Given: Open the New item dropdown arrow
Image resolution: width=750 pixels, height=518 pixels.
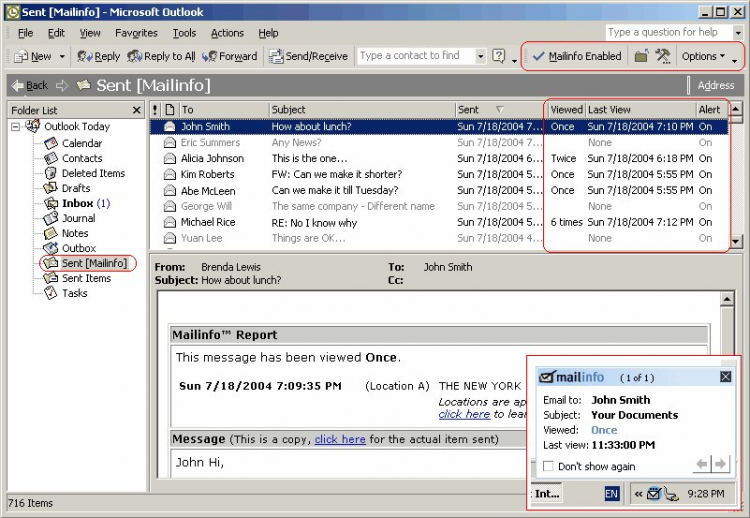Looking at the screenshot, I should 62,56.
